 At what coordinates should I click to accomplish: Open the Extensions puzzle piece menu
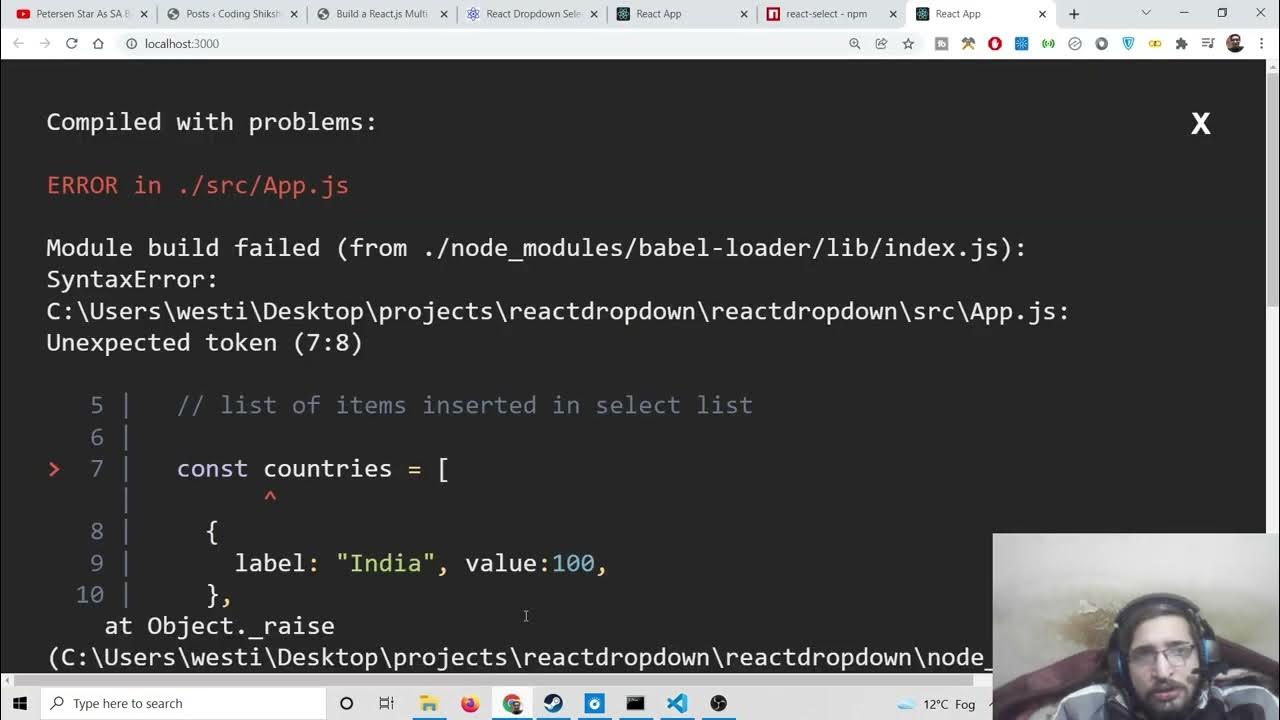coord(1181,44)
